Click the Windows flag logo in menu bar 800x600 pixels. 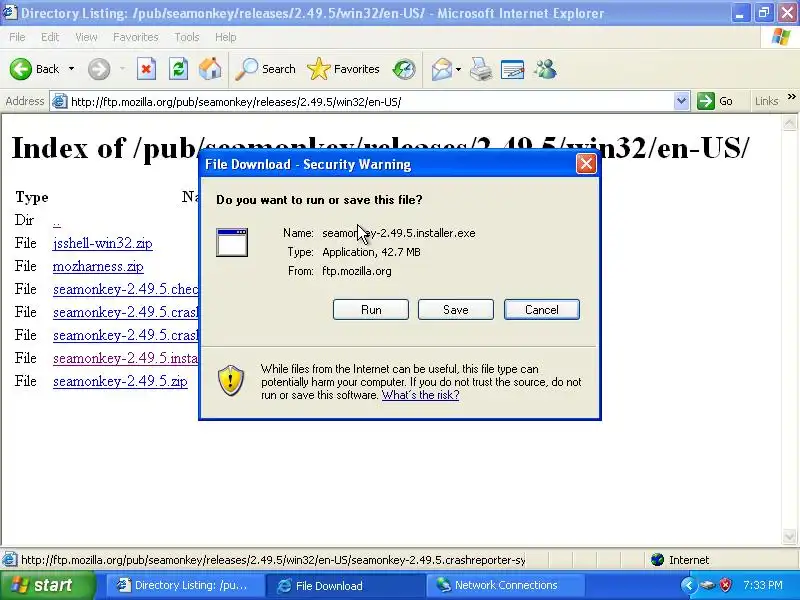781,37
